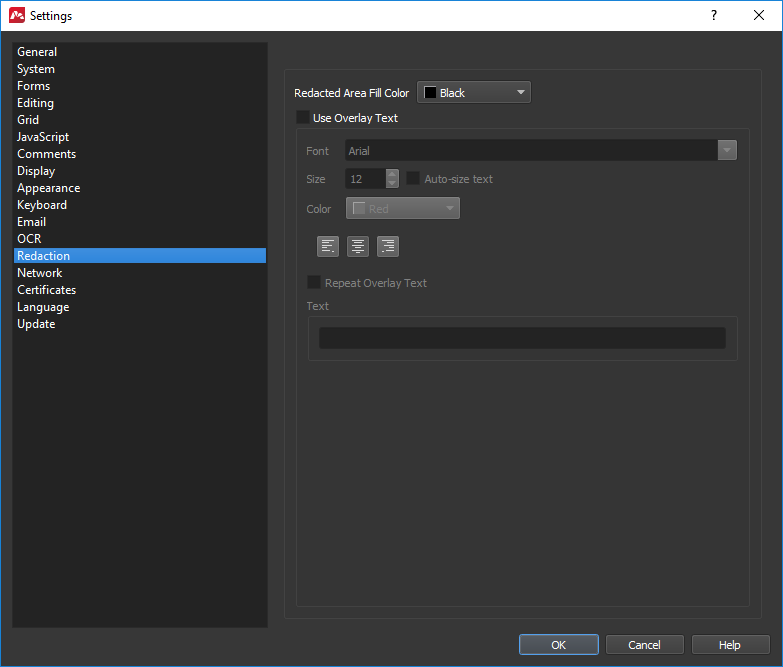Select the Grid category
The height and width of the screenshot is (667, 783).
140,120
